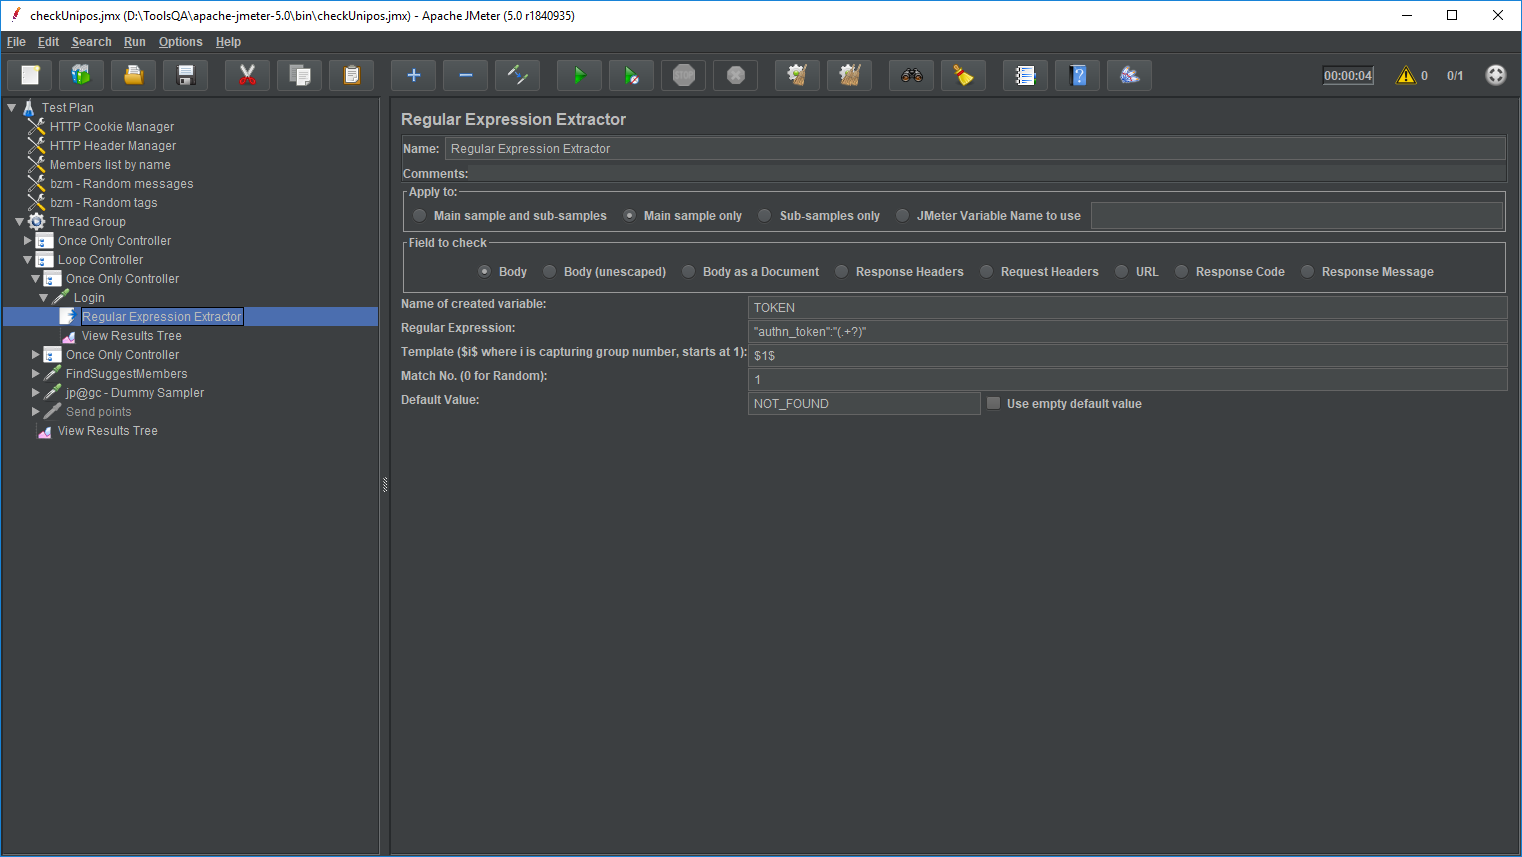Expand the FindSuggestMembers node
Image resolution: width=1522 pixels, height=857 pixels.
36,374
